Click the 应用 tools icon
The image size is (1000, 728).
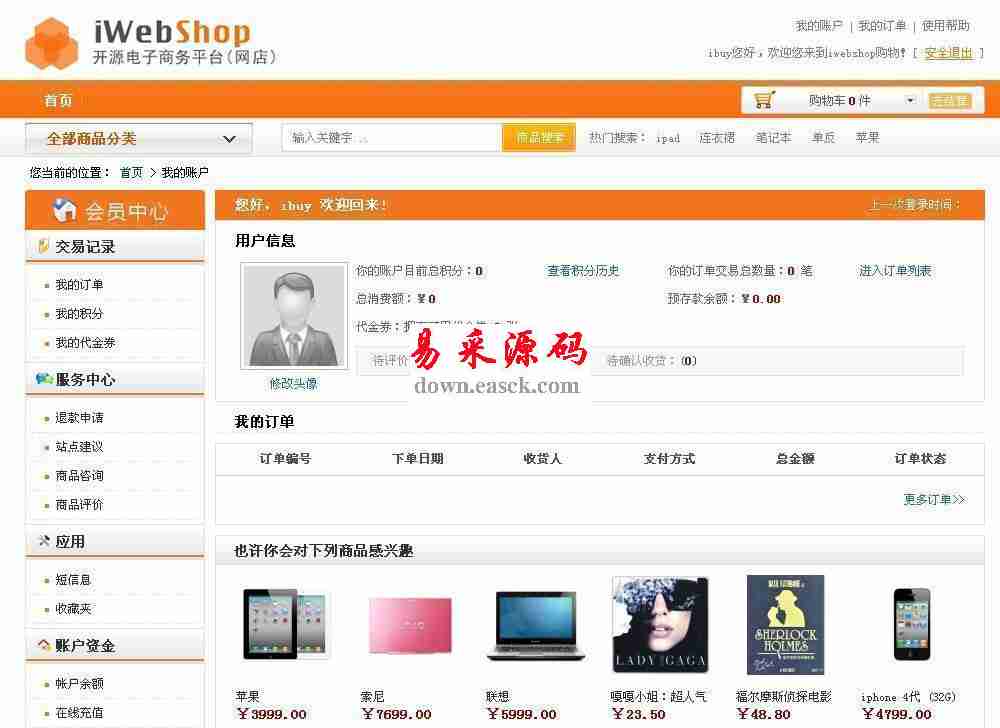click(x=44, y=541)
